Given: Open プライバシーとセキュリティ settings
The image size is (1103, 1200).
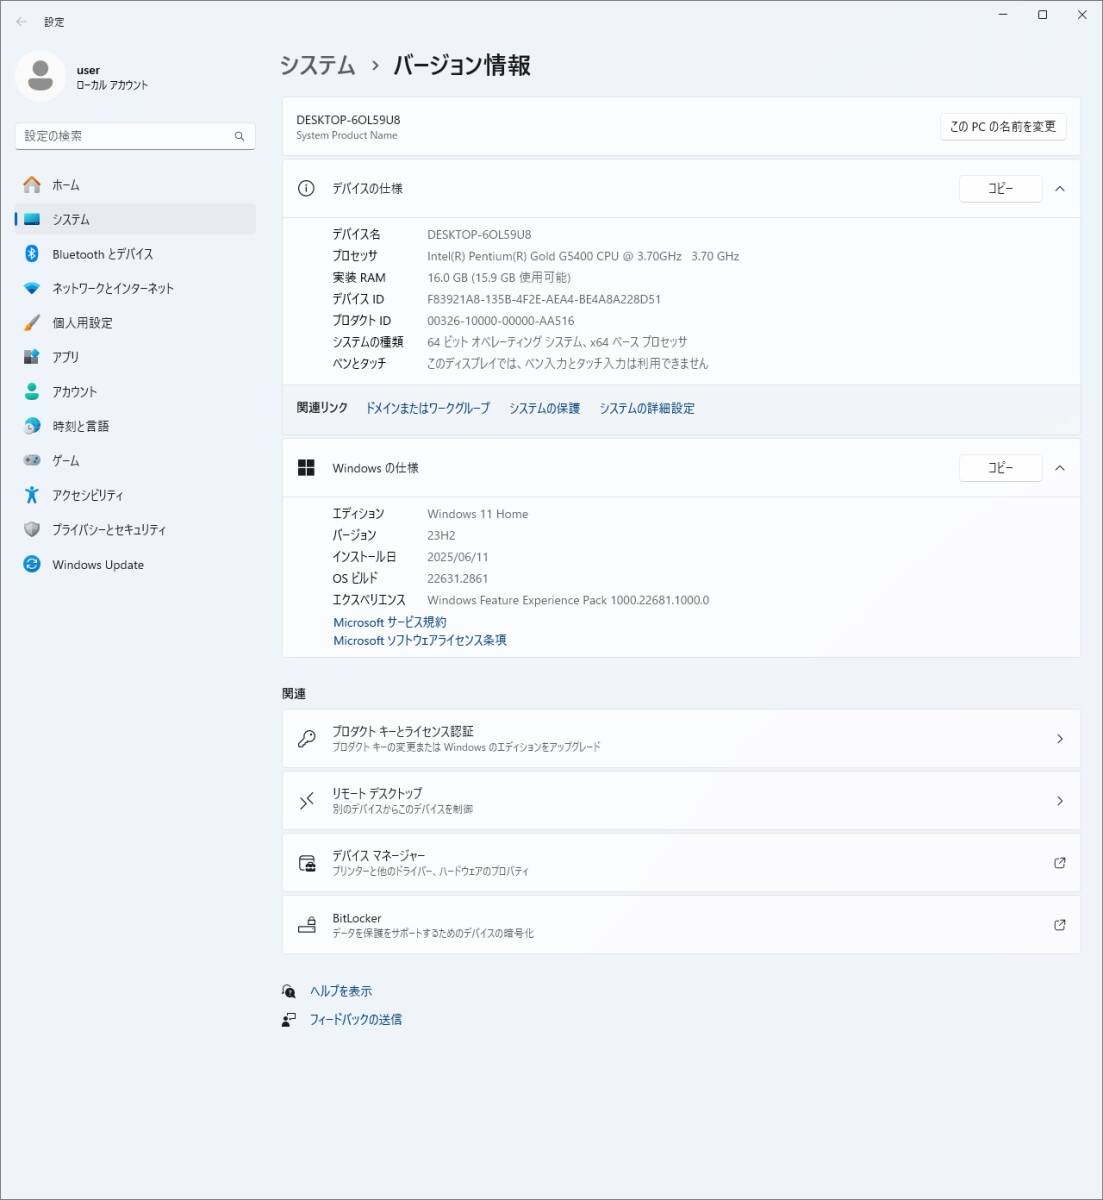Looking at the screenshot, I should coord(135,529).
